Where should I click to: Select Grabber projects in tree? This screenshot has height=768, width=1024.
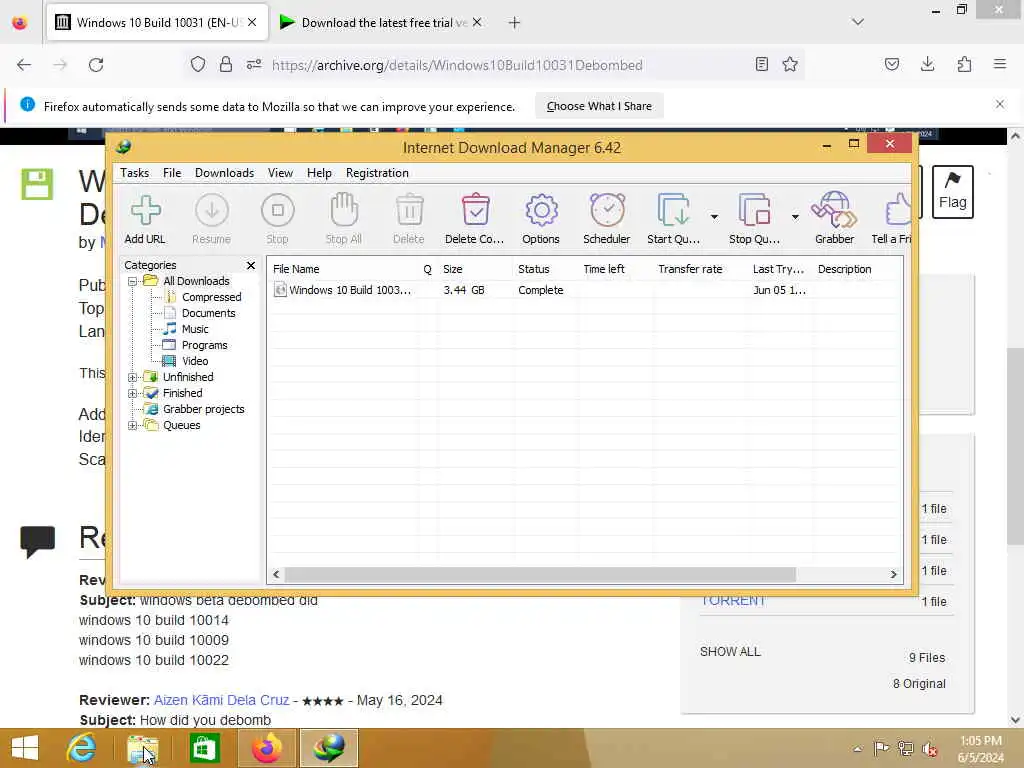204,409
